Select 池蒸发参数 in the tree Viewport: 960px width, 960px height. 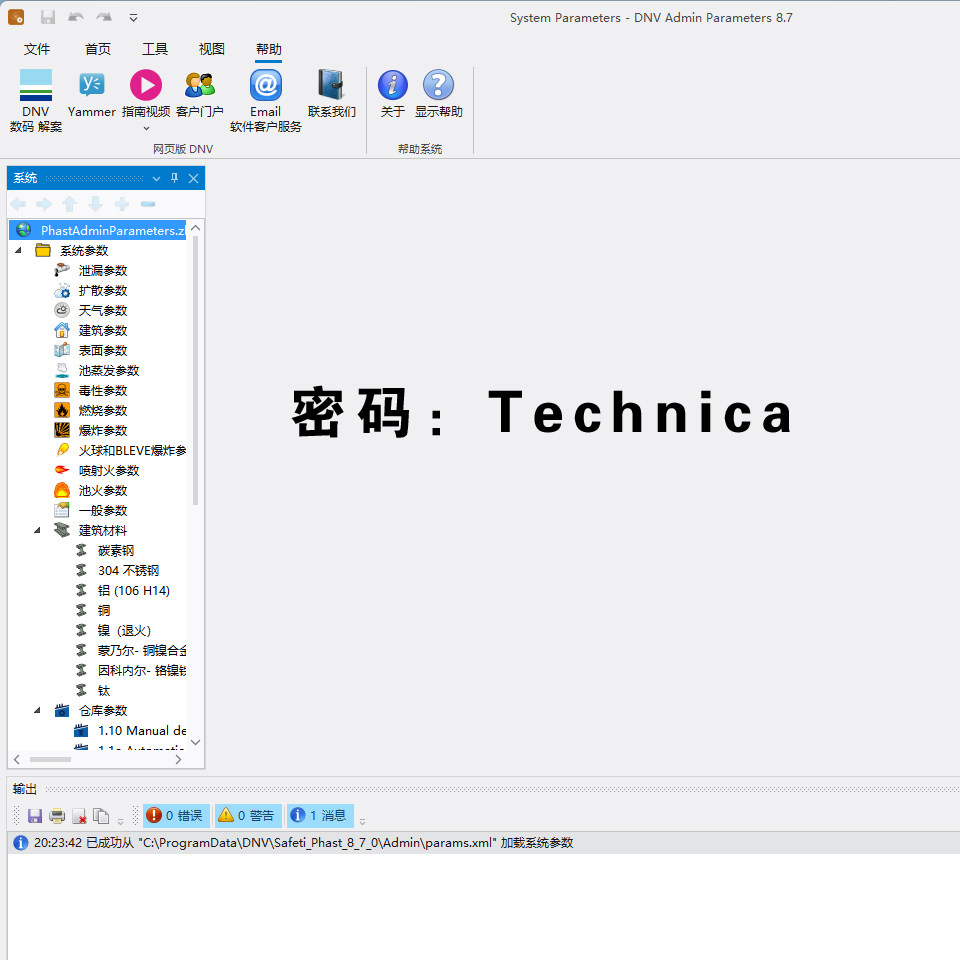coord(109,370)
